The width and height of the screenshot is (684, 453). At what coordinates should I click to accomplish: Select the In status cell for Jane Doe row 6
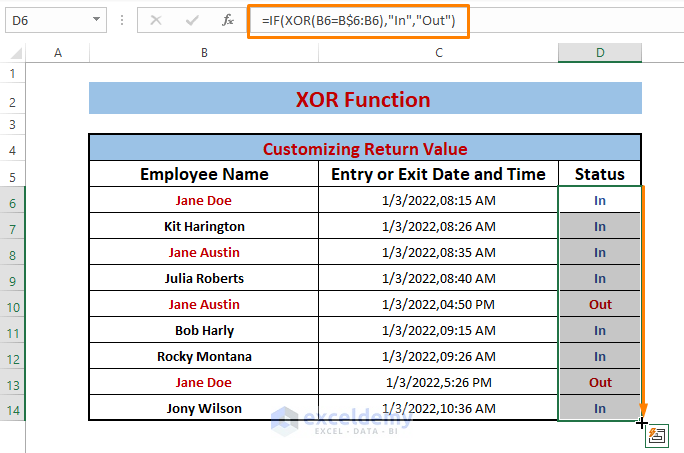coord(600,200)
